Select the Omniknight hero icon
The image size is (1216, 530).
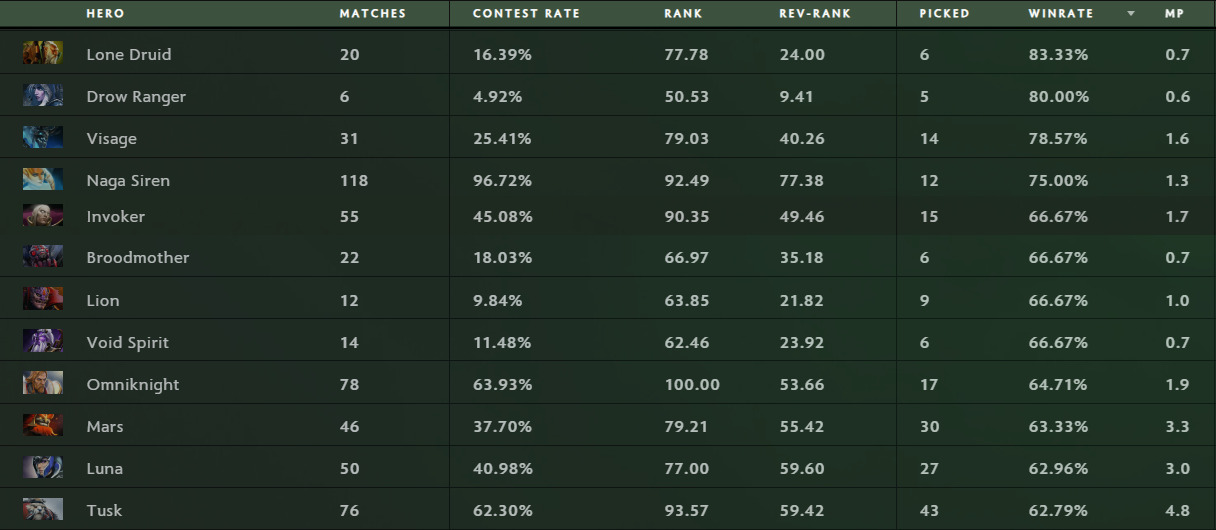[43, 384]
